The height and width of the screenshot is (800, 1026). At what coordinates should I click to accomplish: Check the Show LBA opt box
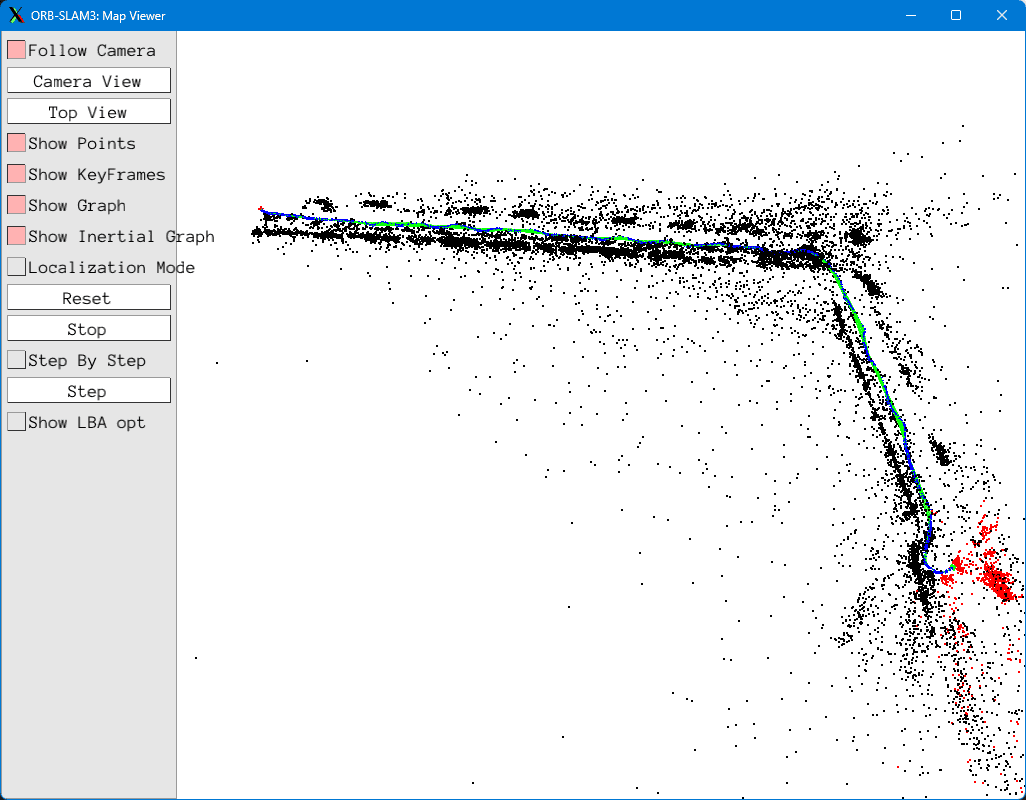click(x=17, y=422)
